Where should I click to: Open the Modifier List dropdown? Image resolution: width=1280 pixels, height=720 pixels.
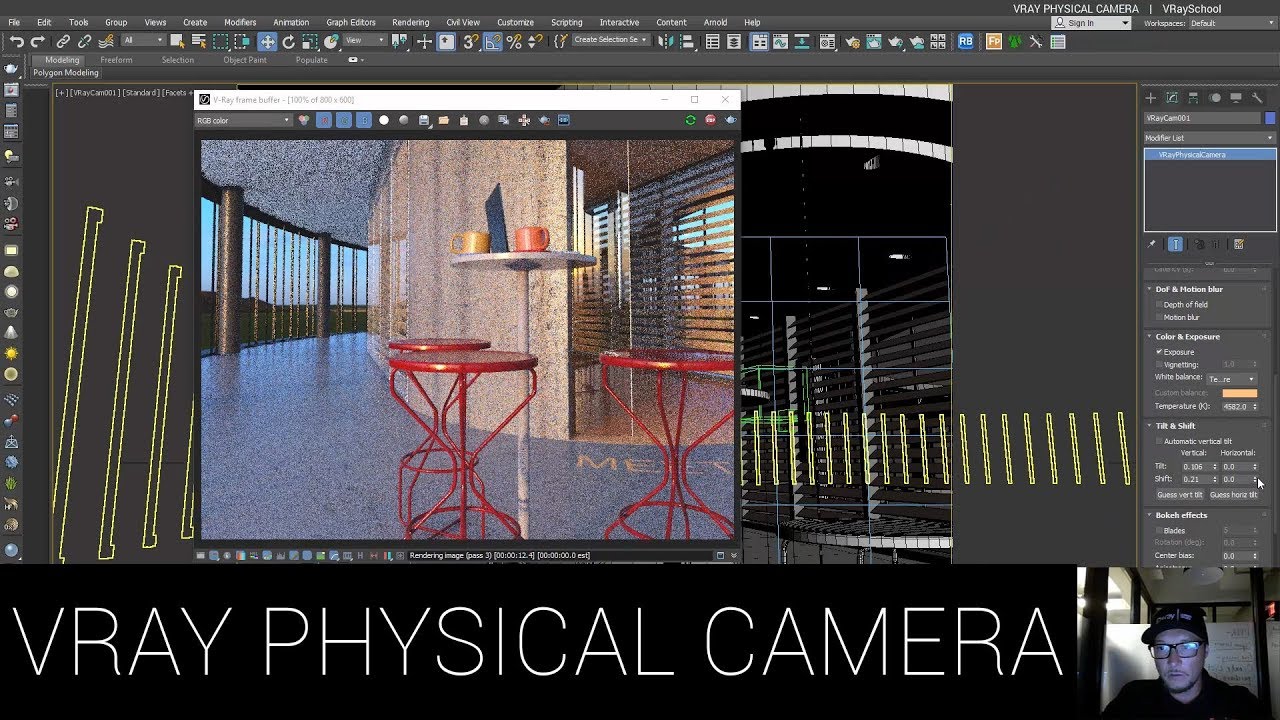click(1210, 138)
